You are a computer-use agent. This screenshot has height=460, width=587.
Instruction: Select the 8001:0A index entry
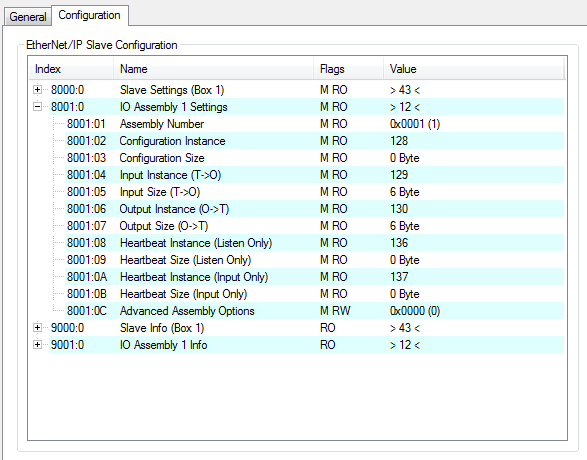point(86,277)
